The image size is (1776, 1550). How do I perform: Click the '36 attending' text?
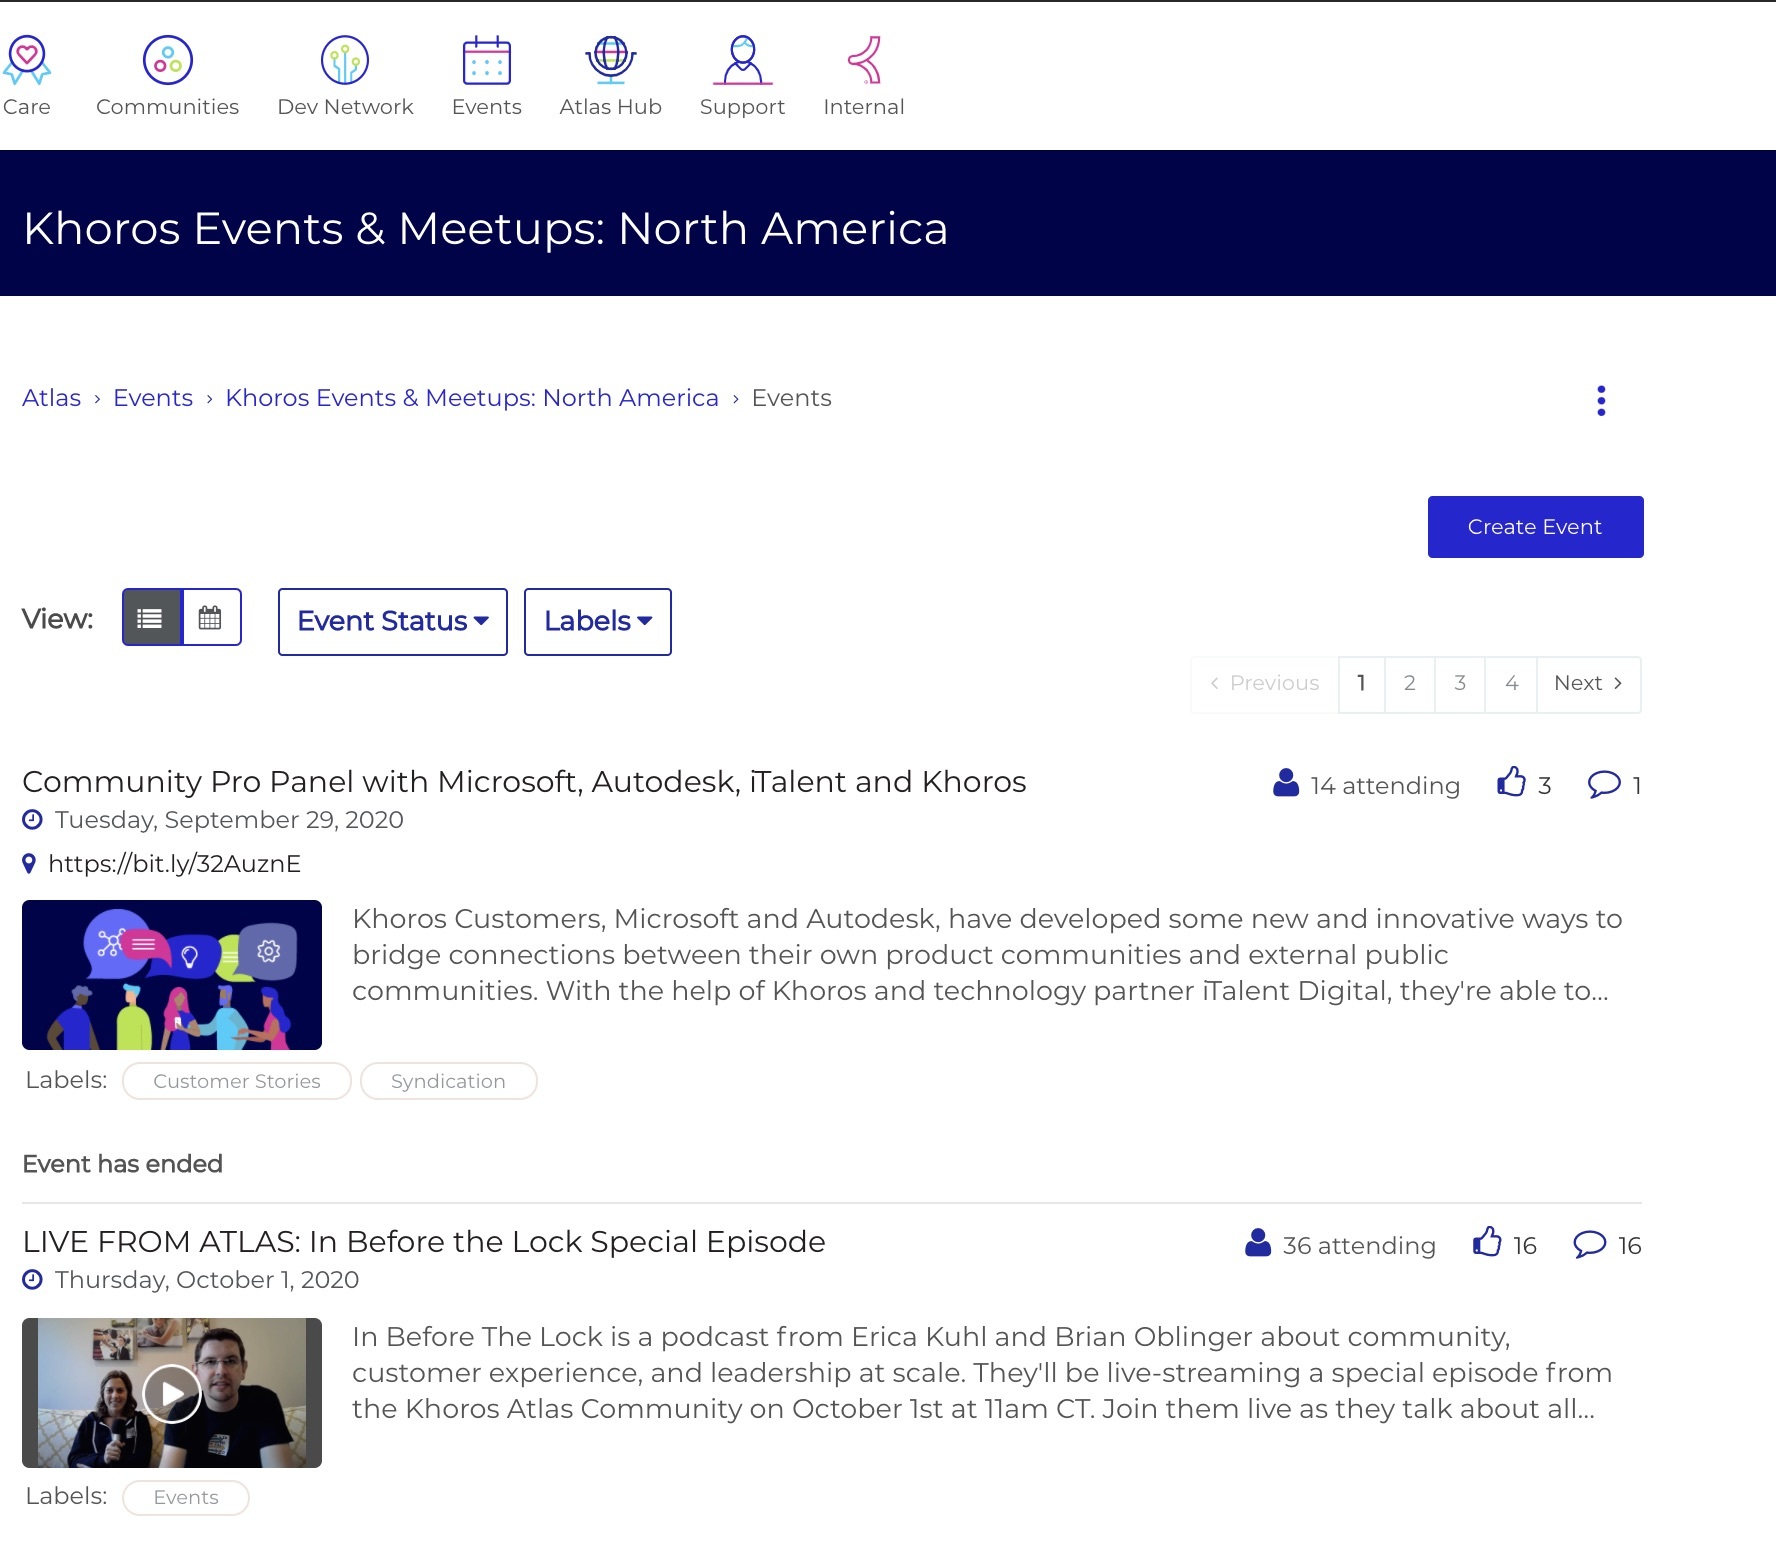(1359, 1246)
